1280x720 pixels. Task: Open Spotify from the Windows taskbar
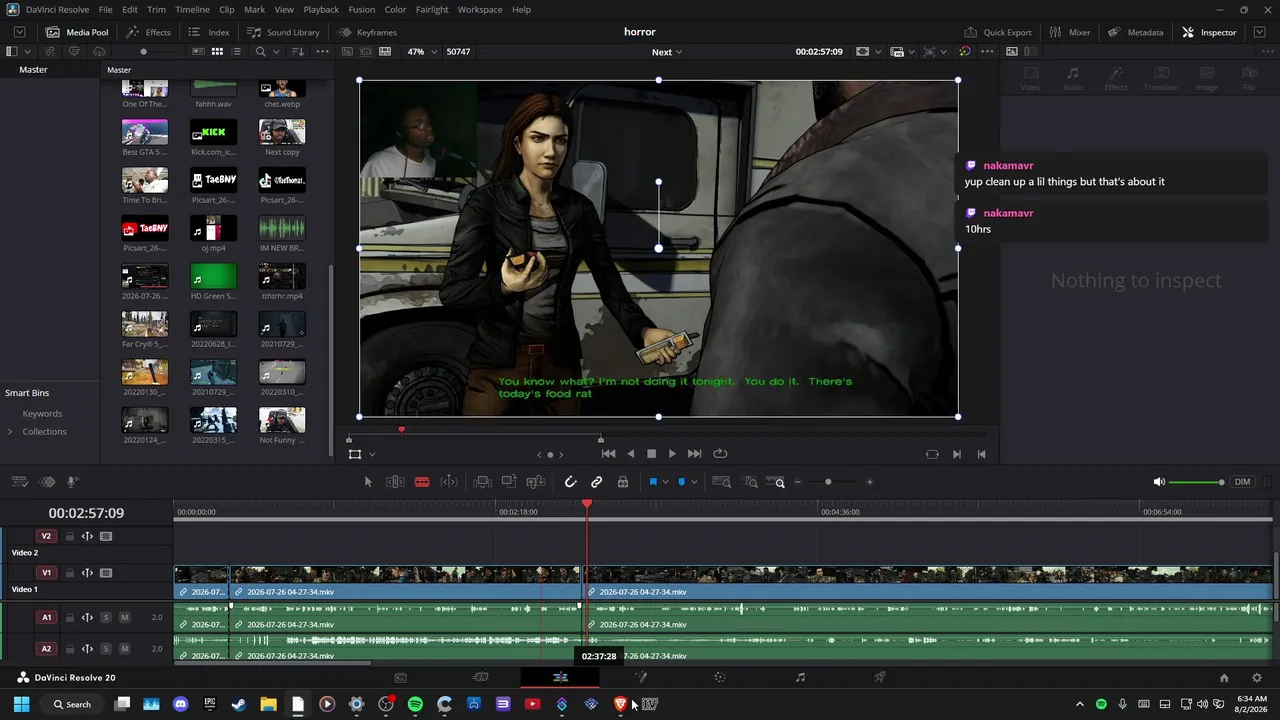415,704
